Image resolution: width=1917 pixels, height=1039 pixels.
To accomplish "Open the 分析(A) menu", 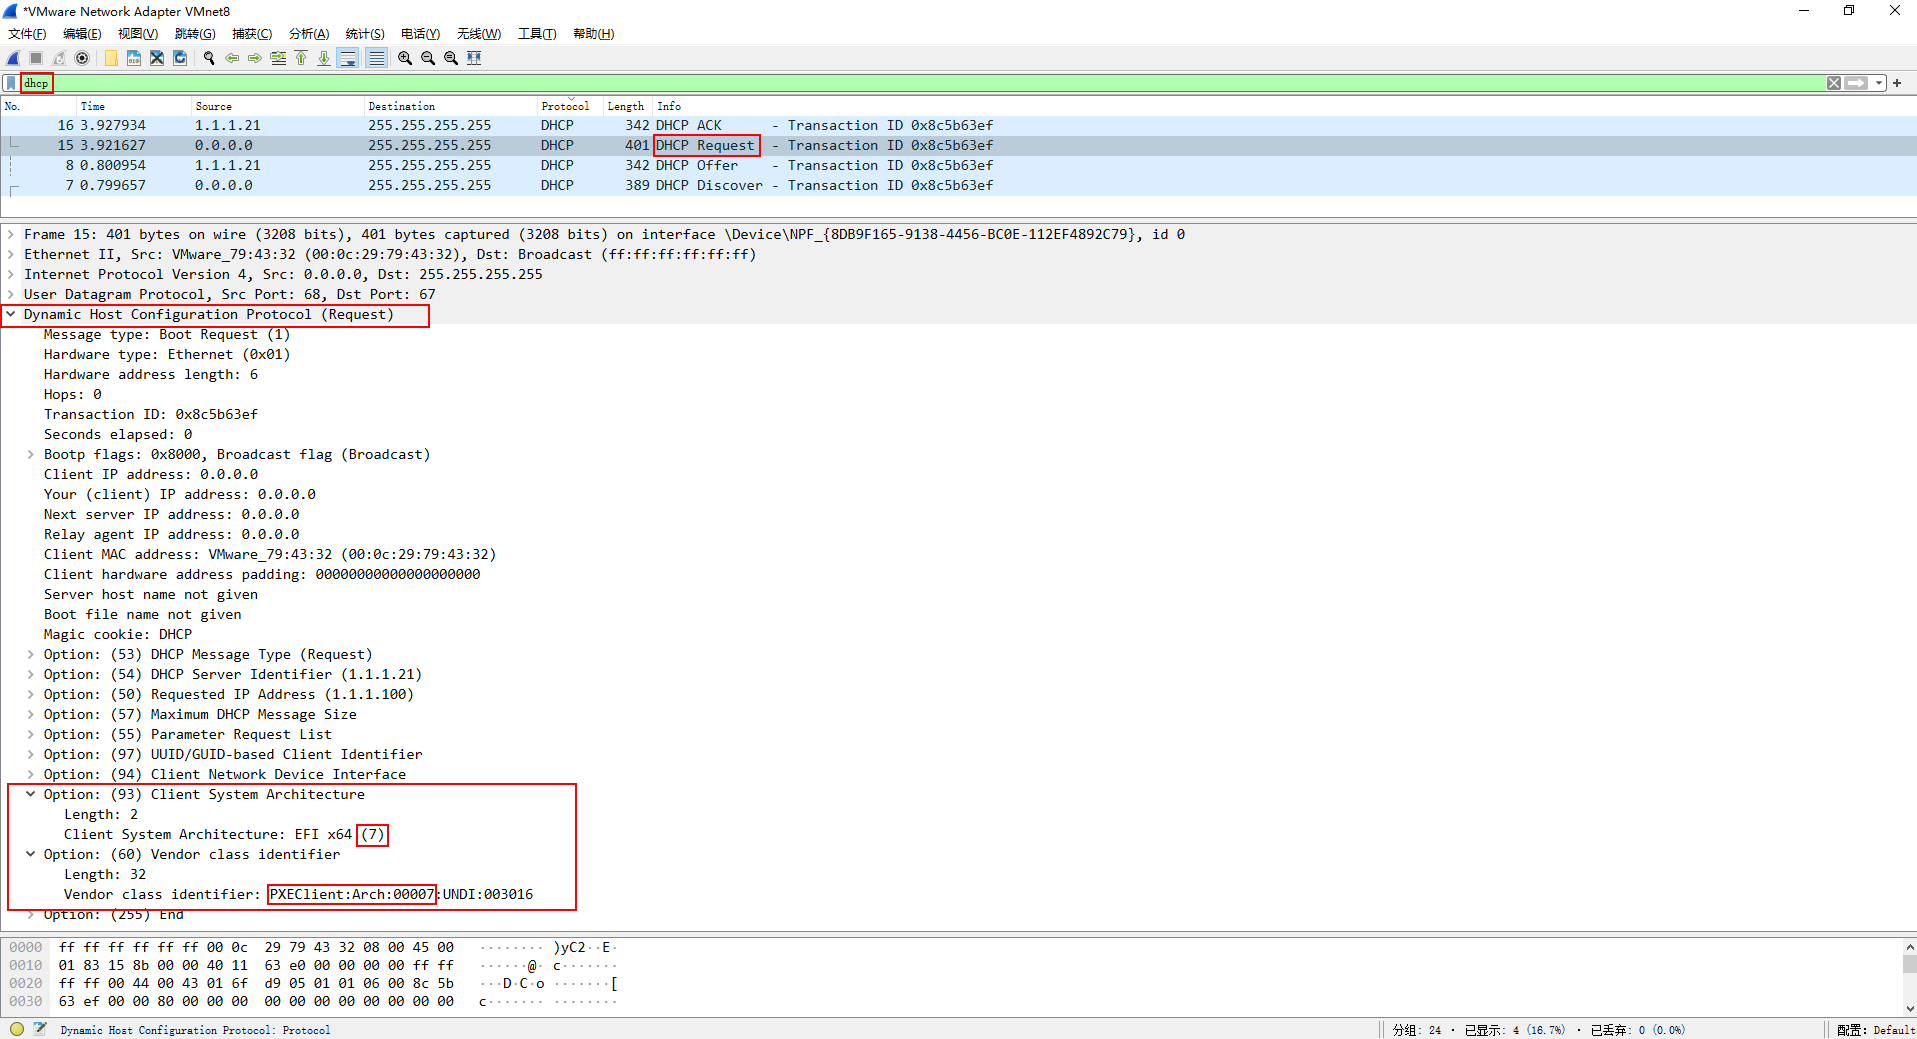I will pos(308,34).
